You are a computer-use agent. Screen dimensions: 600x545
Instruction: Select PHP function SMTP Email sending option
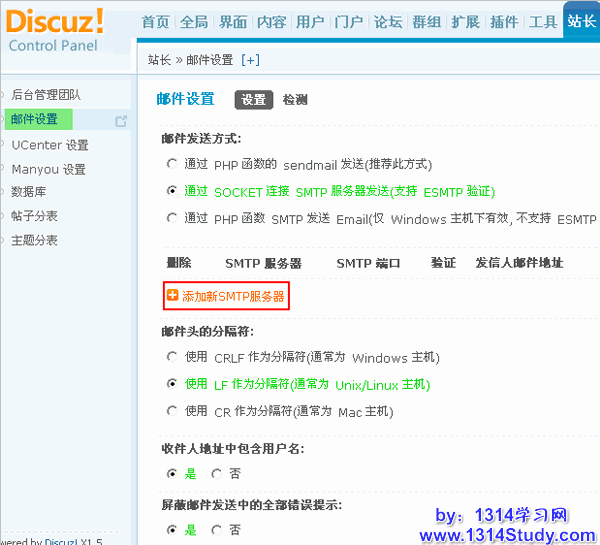pos(172,219)
